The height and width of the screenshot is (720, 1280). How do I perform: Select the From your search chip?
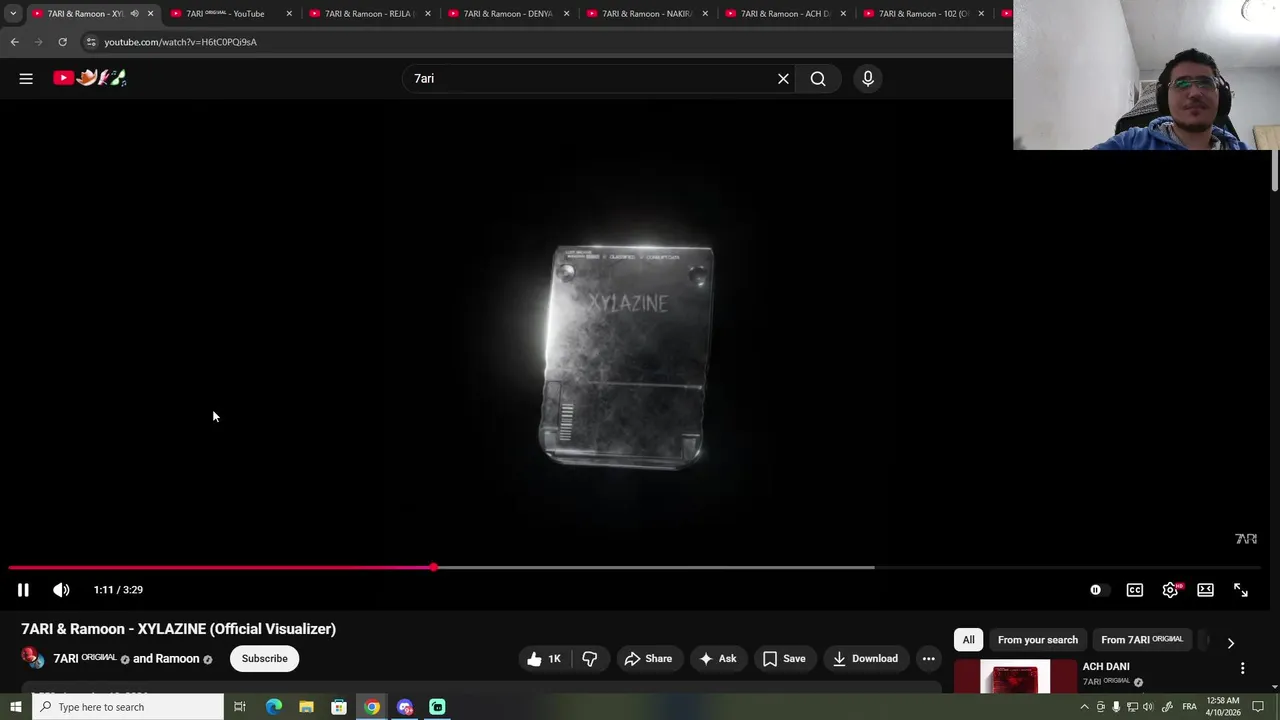coord(1038,640)
